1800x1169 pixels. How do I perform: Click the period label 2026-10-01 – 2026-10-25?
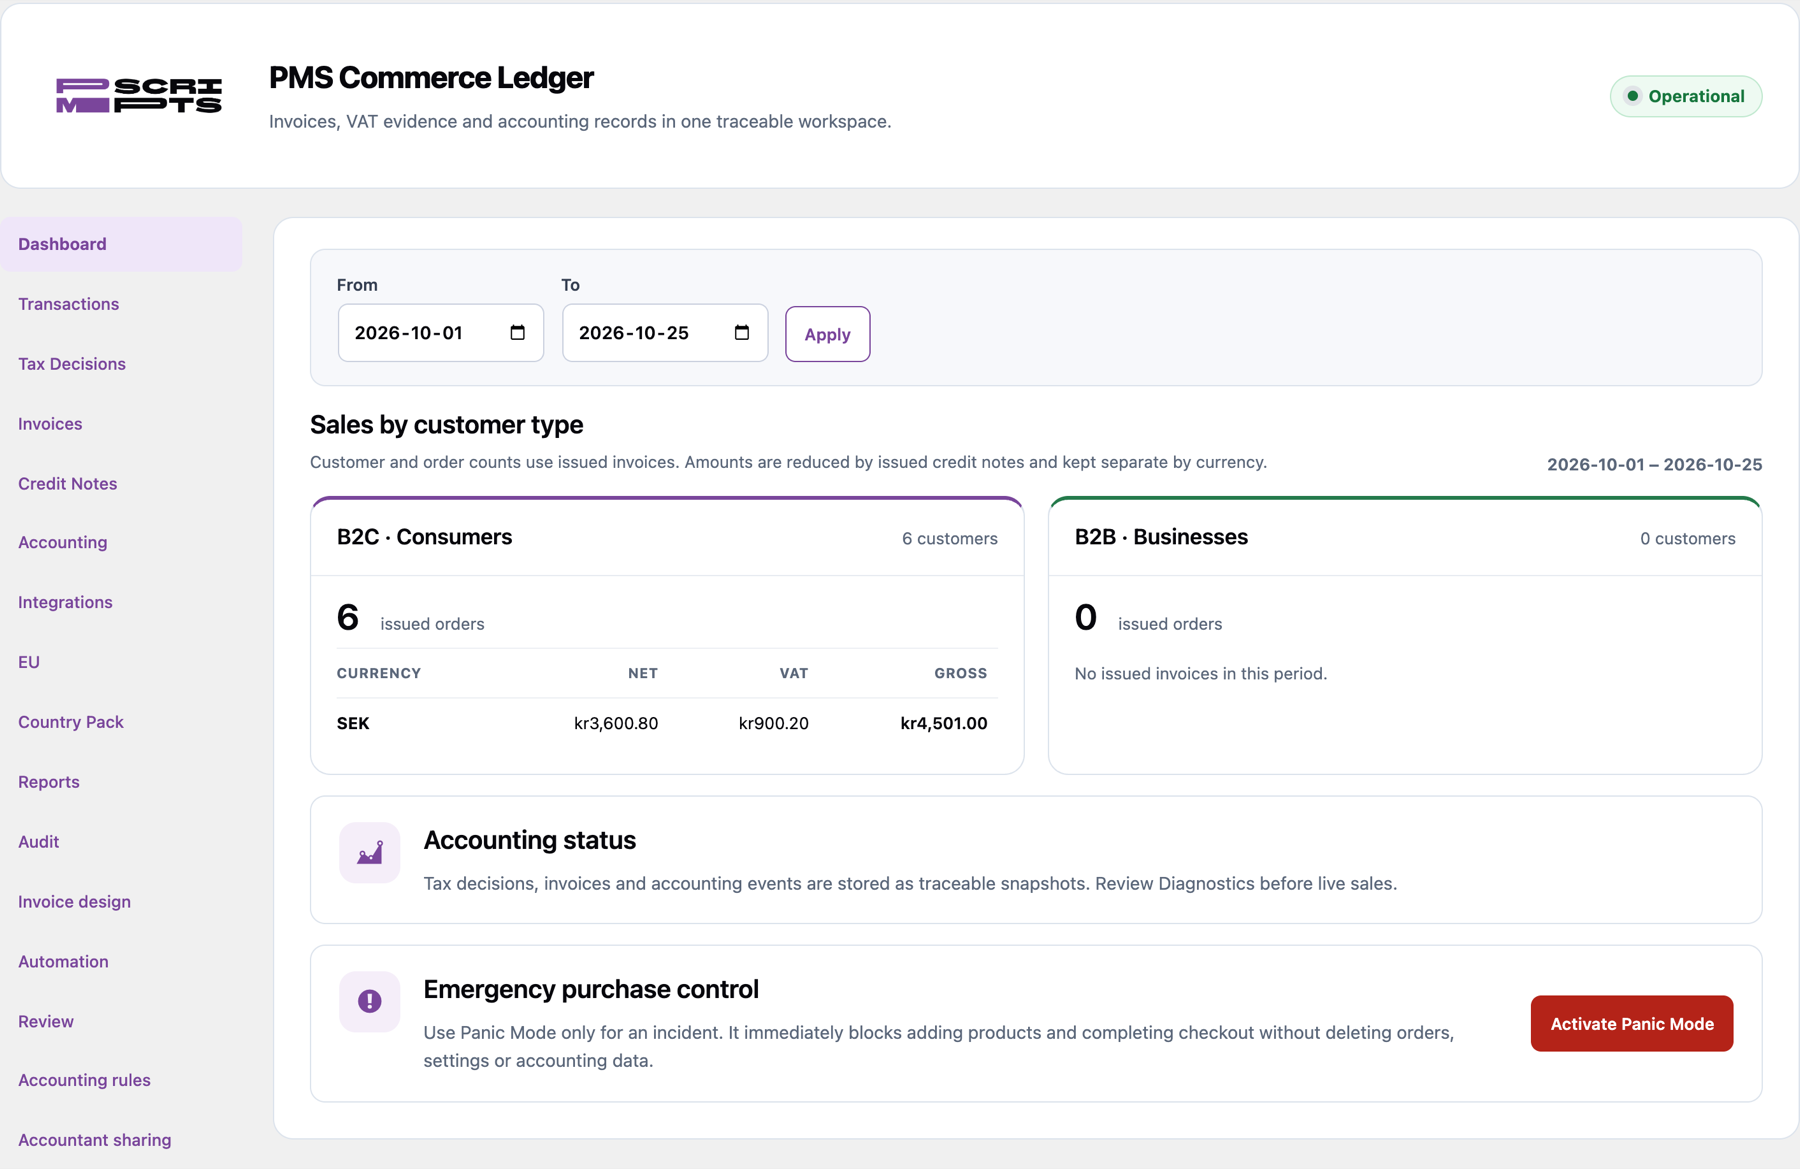tap(1654, 464)
